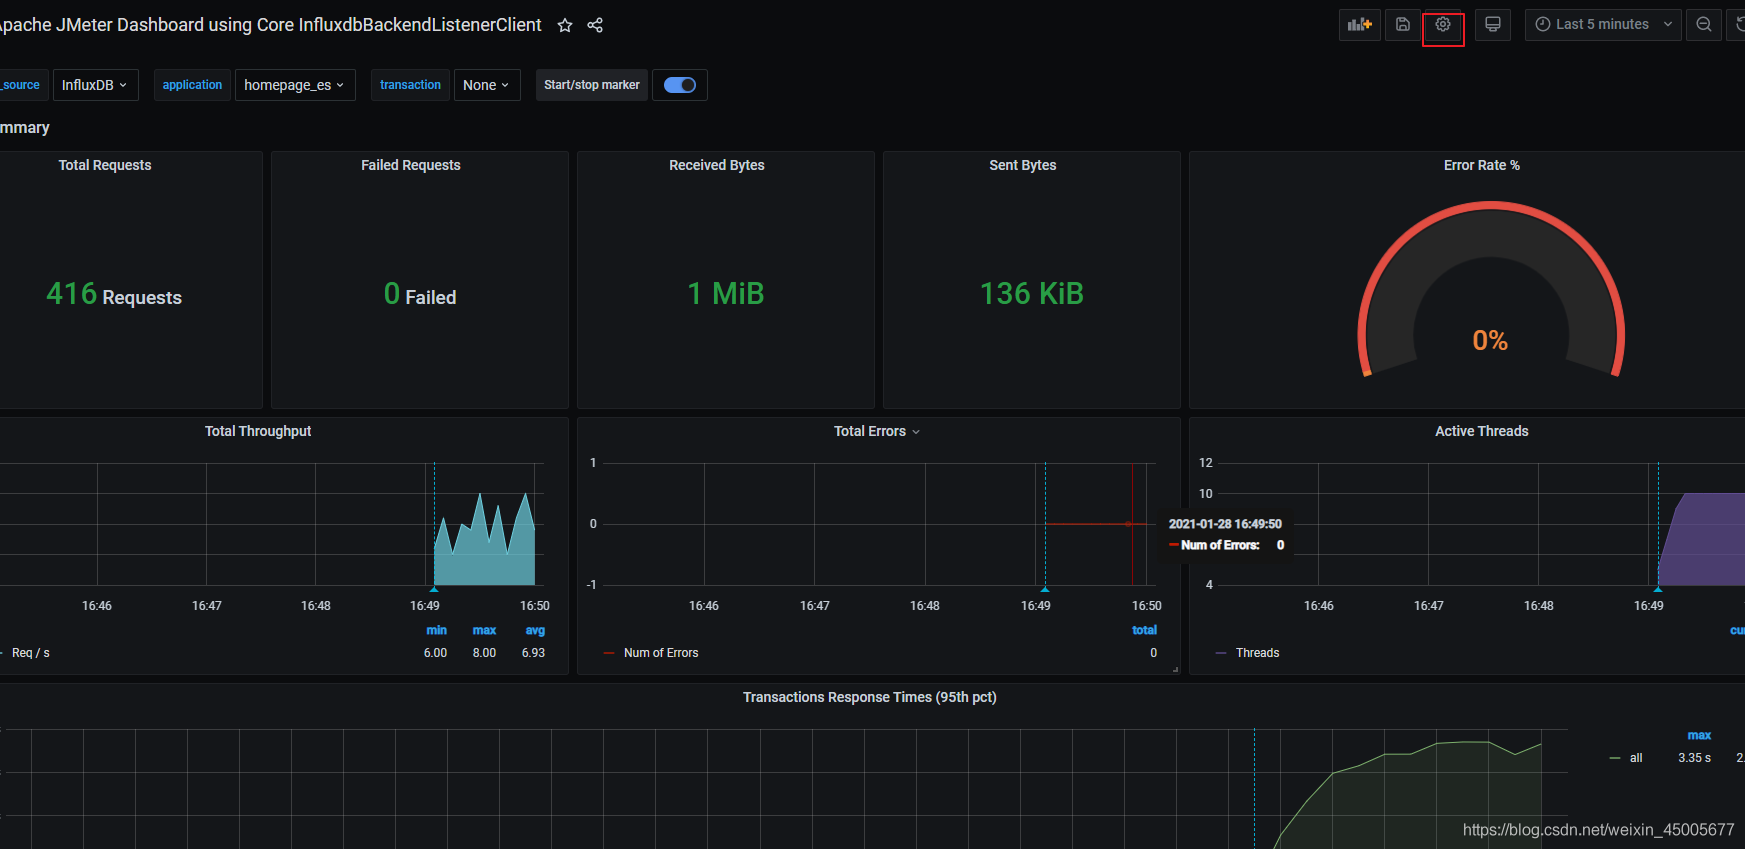Click the Total Requests panel title

[105, 165]
